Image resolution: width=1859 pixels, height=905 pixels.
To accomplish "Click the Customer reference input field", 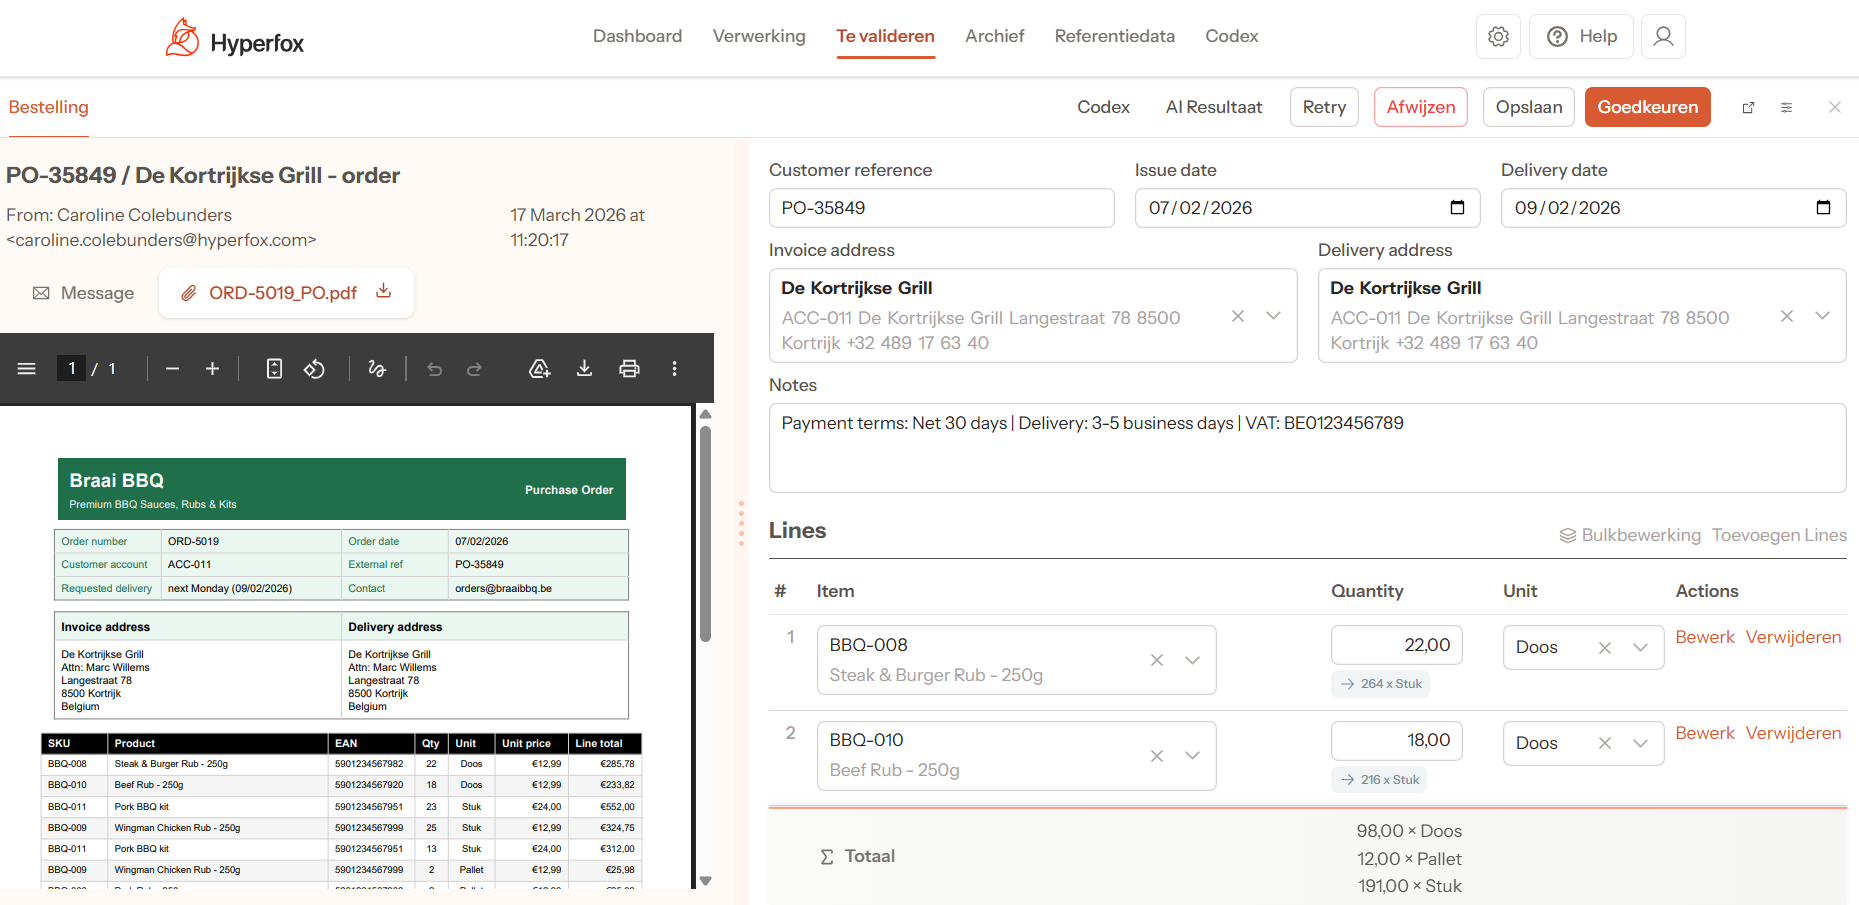I will tap(941, 208).
